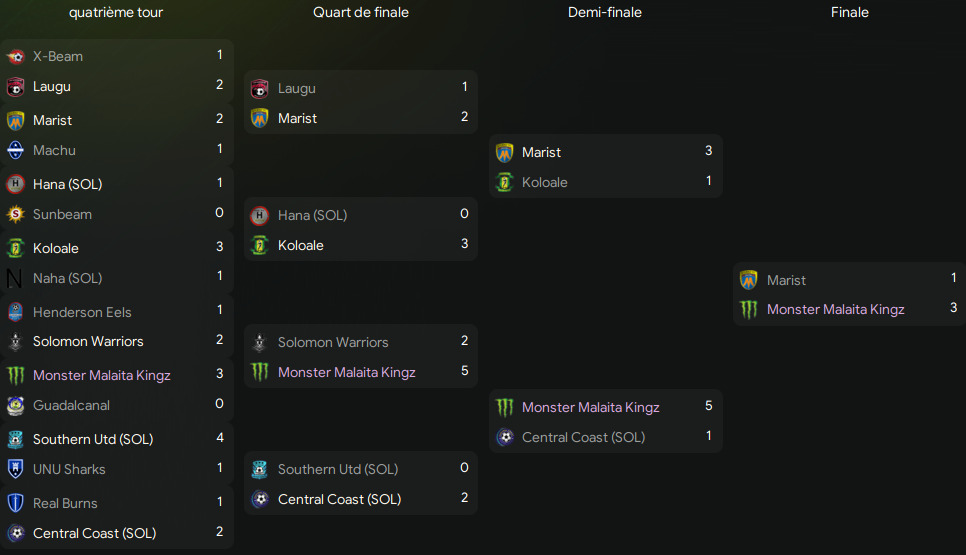Click the Sunbeam club logo
The height and width of the screenshot is (555, 966).
[15, 214]
